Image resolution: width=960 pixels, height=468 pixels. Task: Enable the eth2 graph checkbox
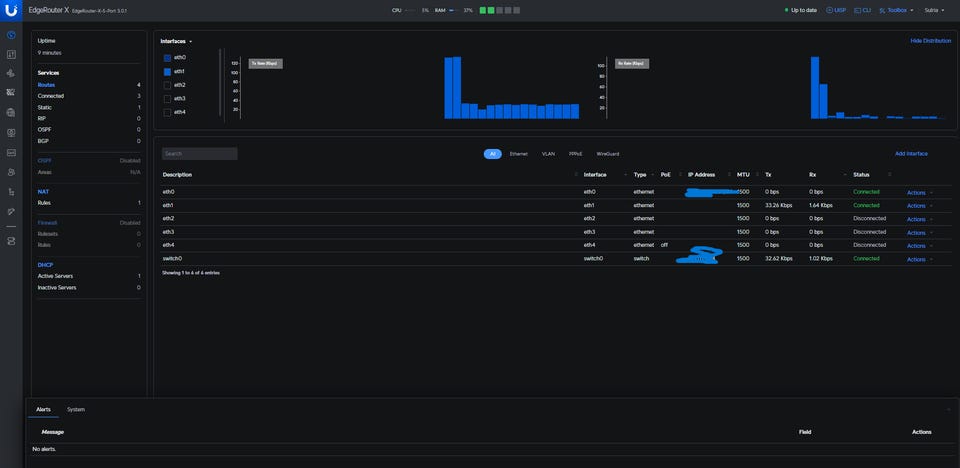167,85
